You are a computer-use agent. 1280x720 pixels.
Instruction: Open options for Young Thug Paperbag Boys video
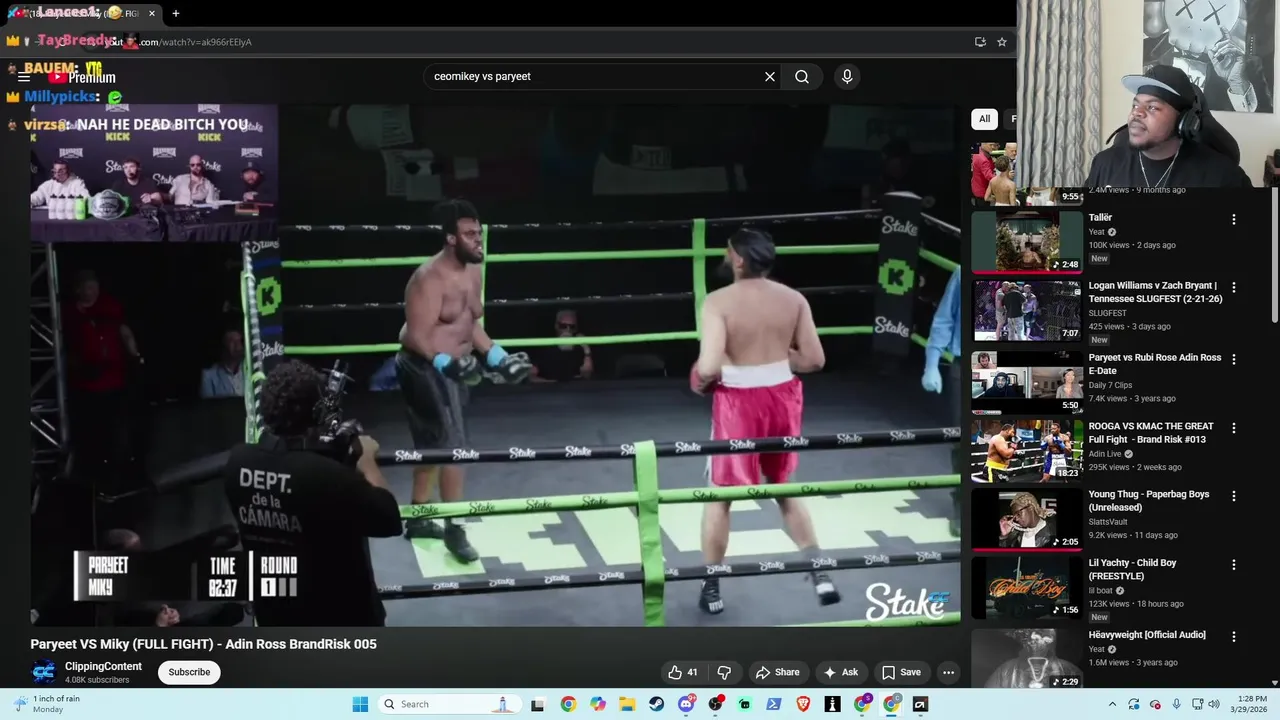[1233, 496]
